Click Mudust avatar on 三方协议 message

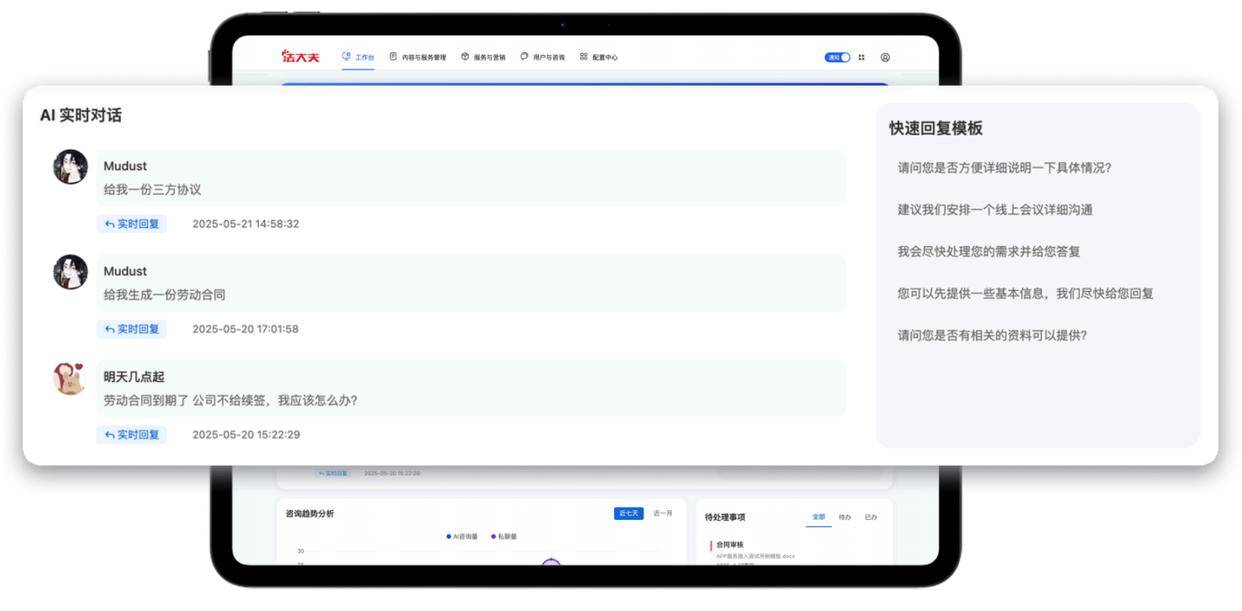pyautogui.click(x=70, y=167)
